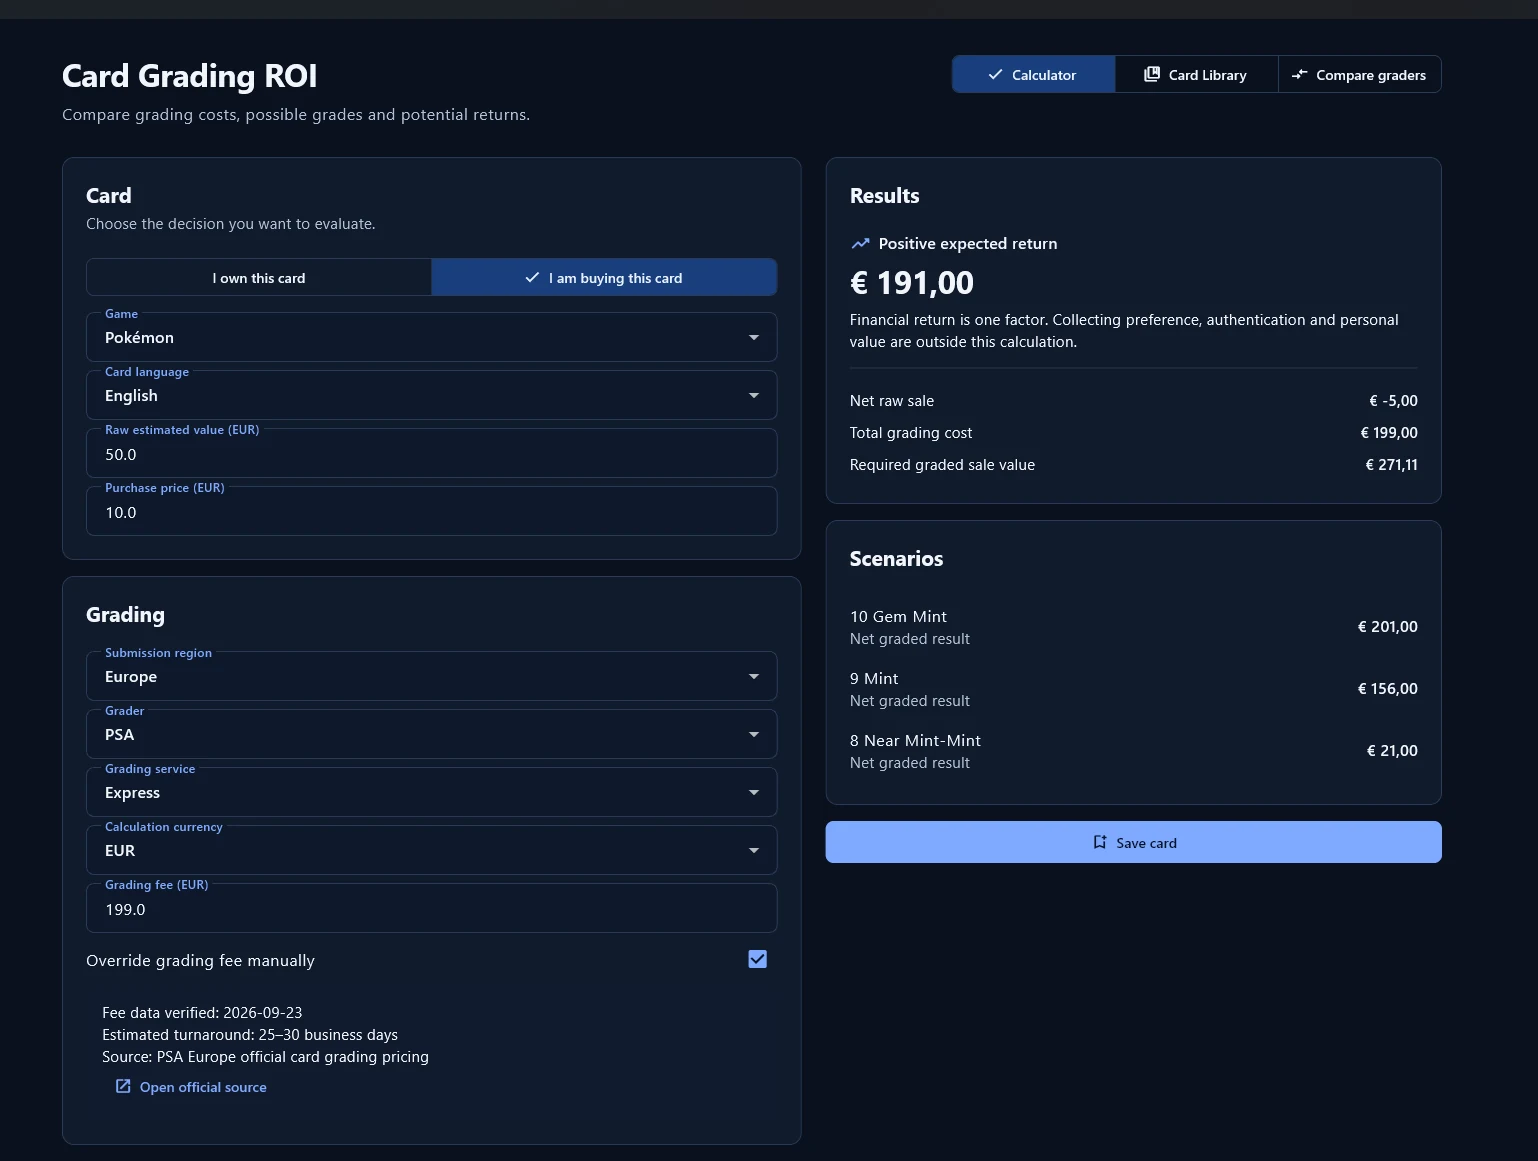
Task: Click the trending-up icon next to Positive expected return
Action: (860, 243)
